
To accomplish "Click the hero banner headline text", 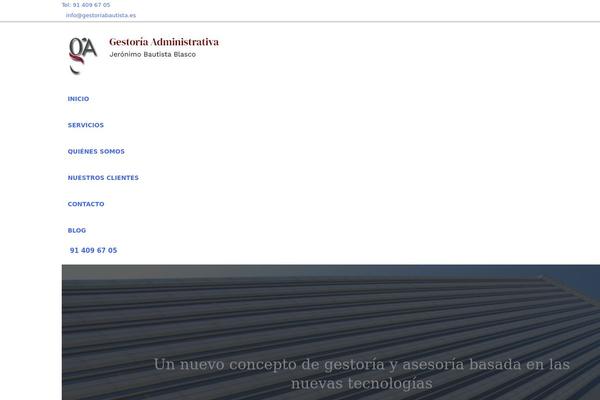I will (362, 373).
